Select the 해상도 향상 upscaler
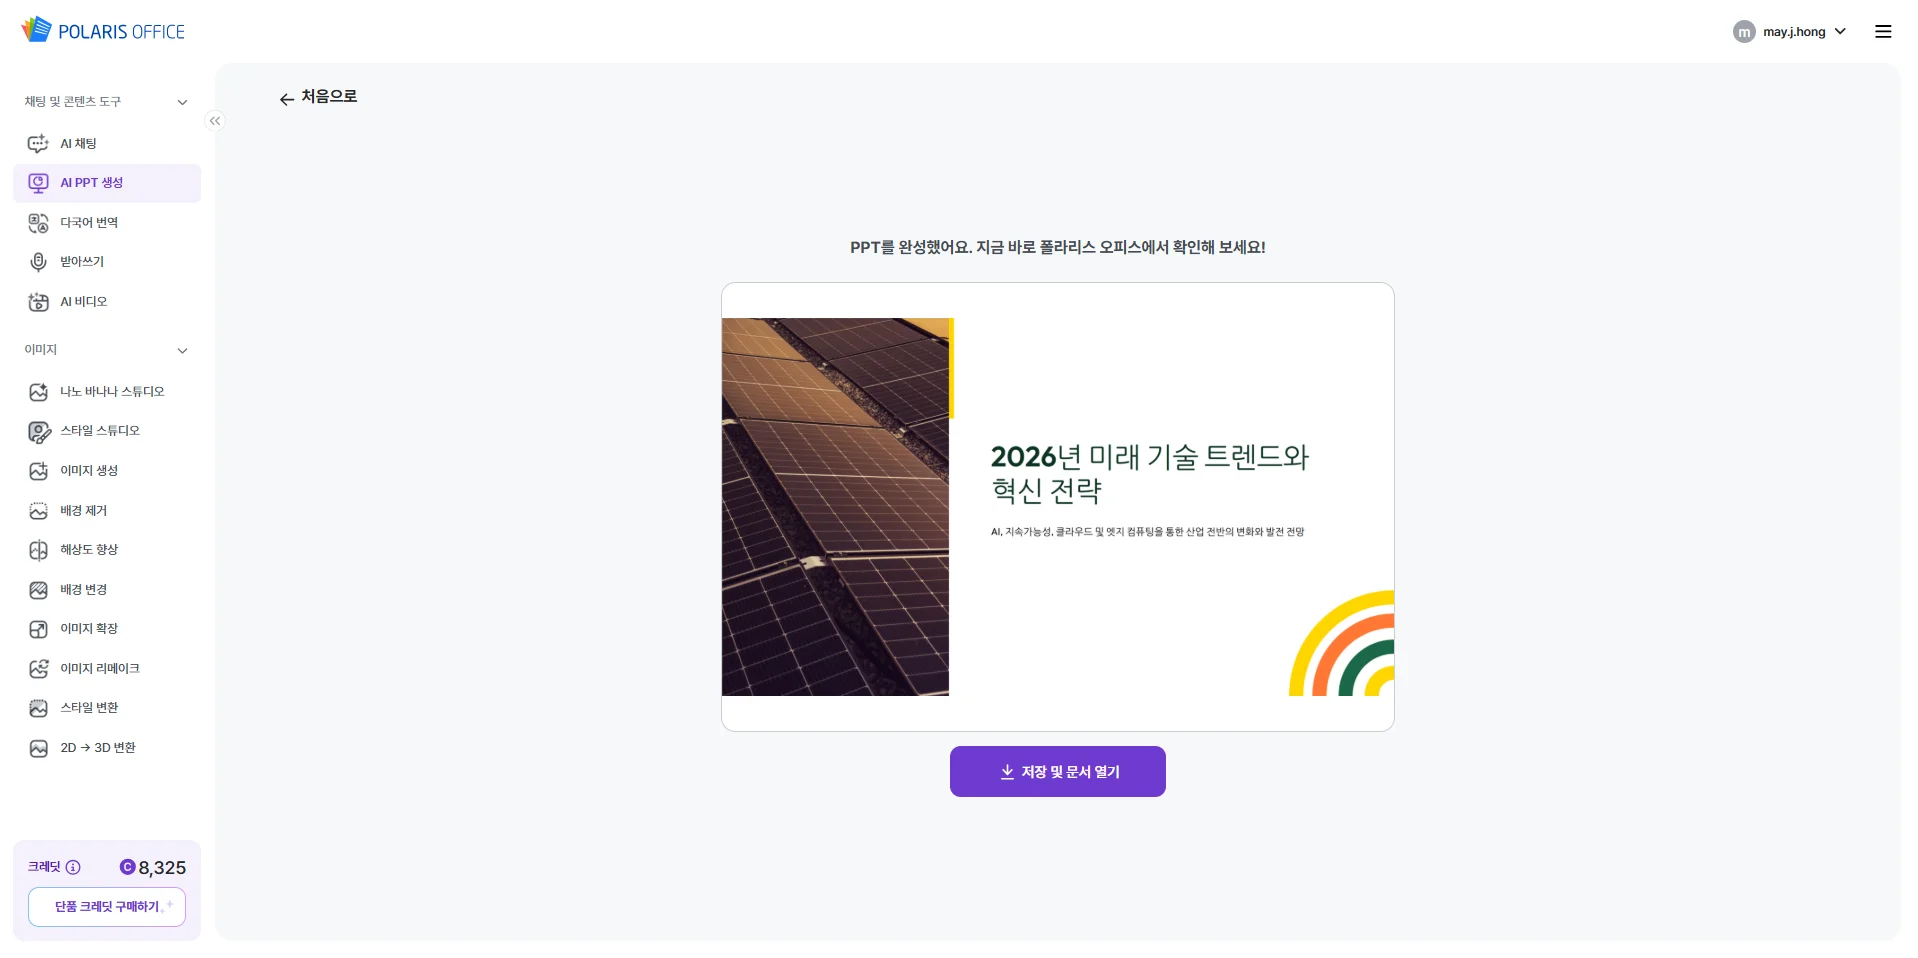 point(86,549)
